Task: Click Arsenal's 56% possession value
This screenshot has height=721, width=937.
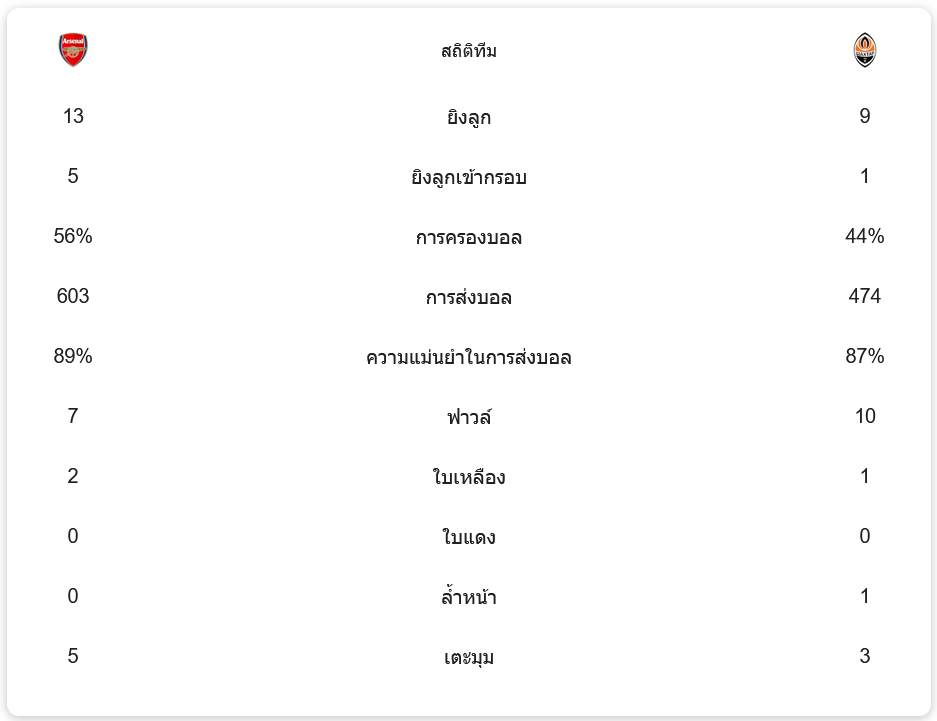Action: pyautogui.click(x=73, y=236)
